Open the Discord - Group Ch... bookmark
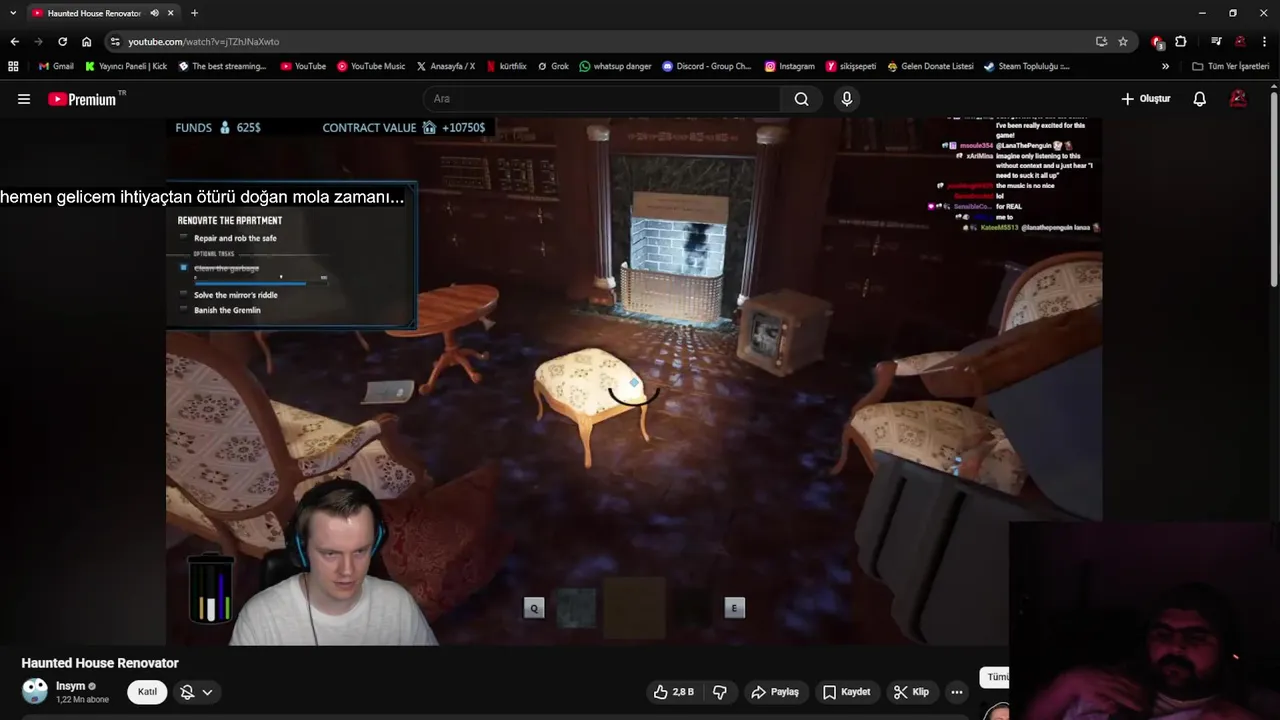1280x720 pixels. (707, 66)
